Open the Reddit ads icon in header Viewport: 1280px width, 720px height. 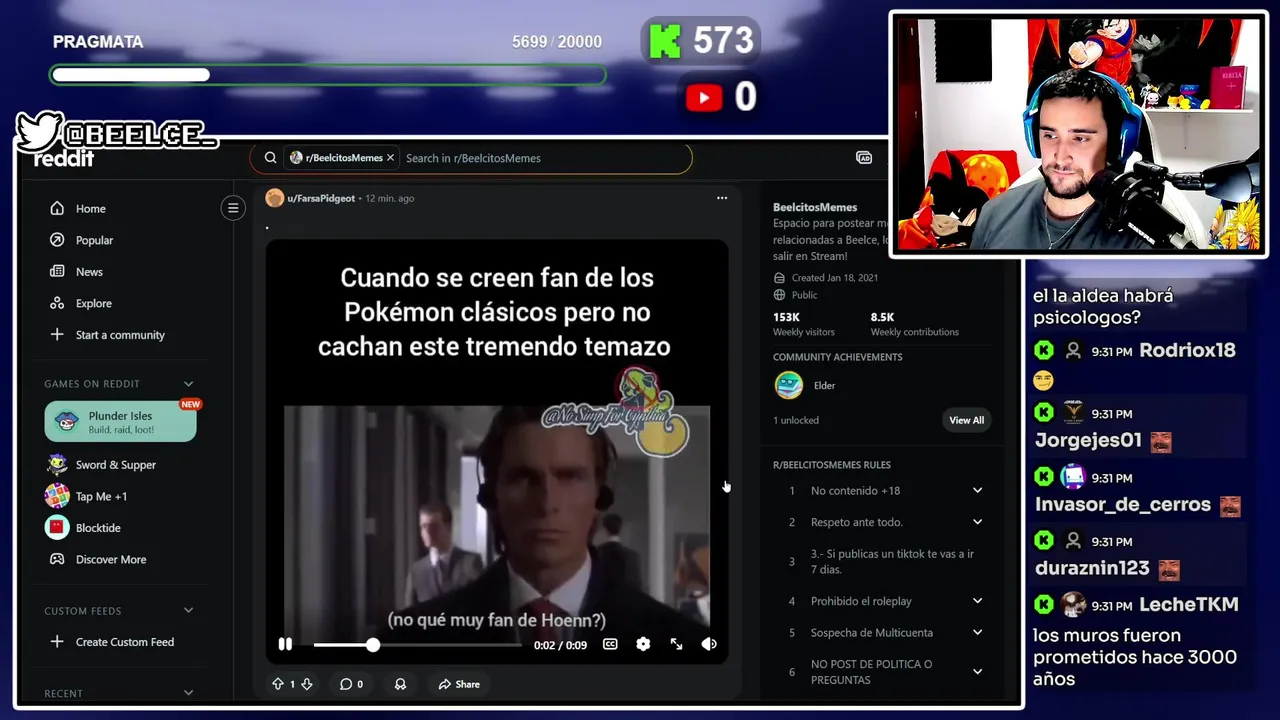point(864,158)
